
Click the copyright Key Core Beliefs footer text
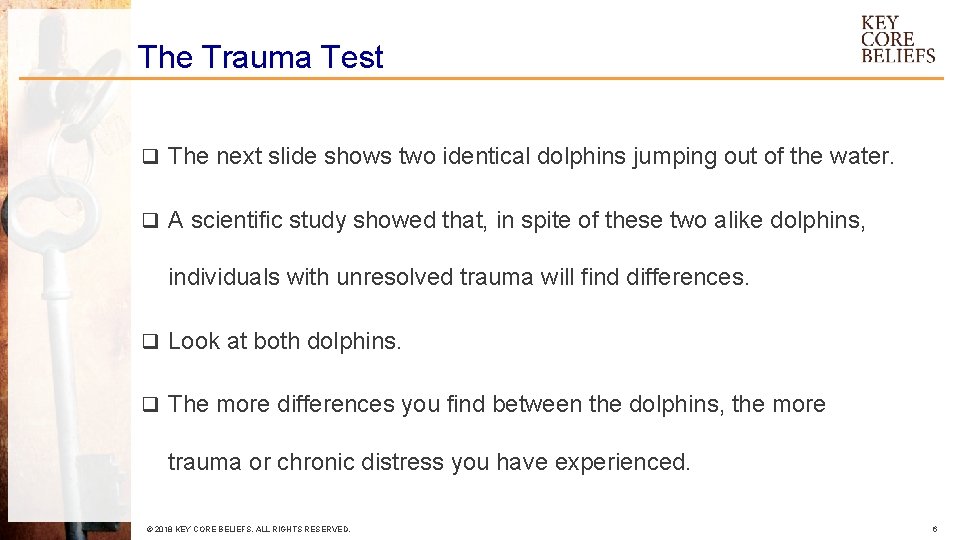248,529
